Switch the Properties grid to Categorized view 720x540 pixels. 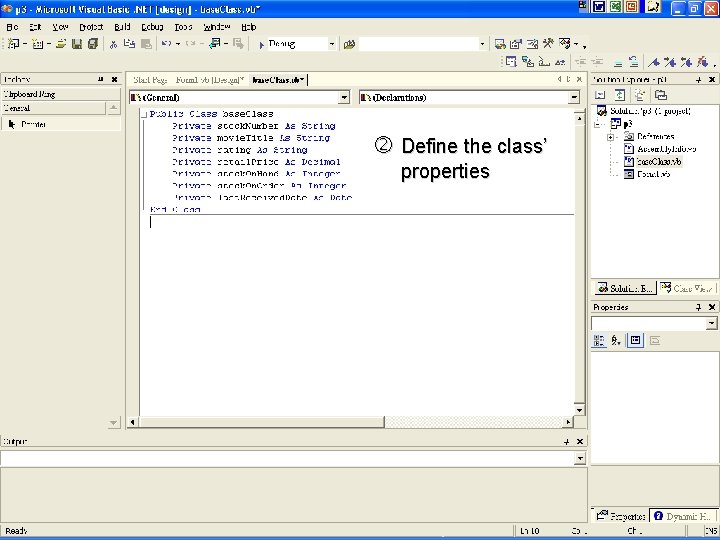point(599,340)
